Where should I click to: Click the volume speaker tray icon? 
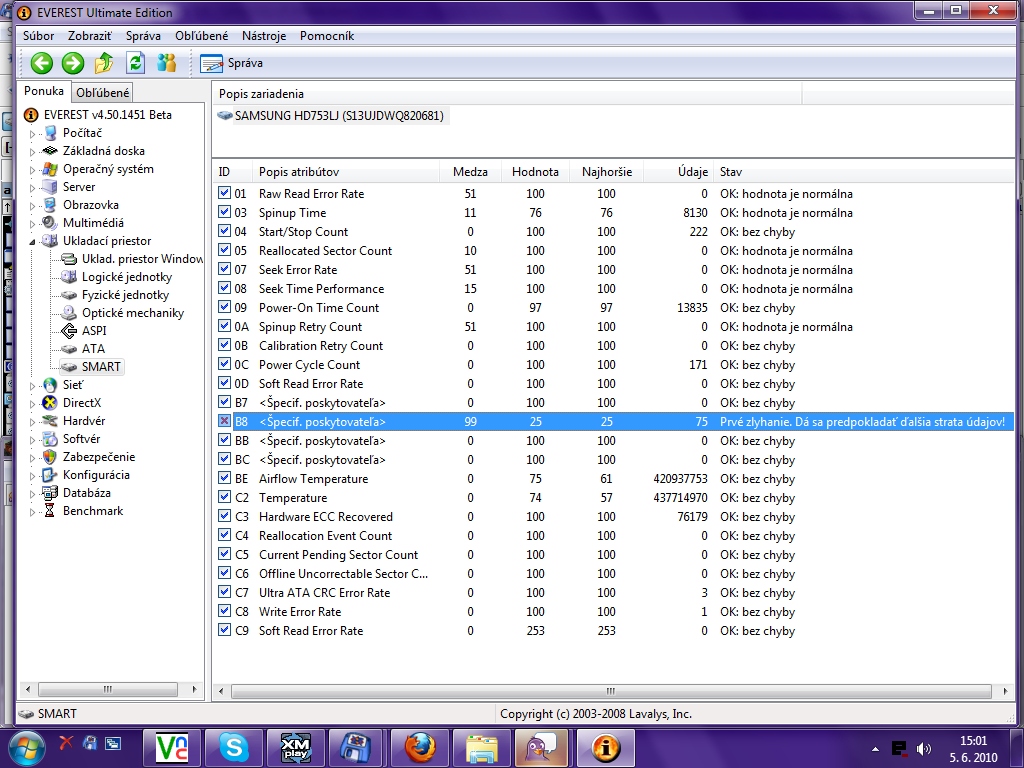pyautogui.click(x=923, y=749)
